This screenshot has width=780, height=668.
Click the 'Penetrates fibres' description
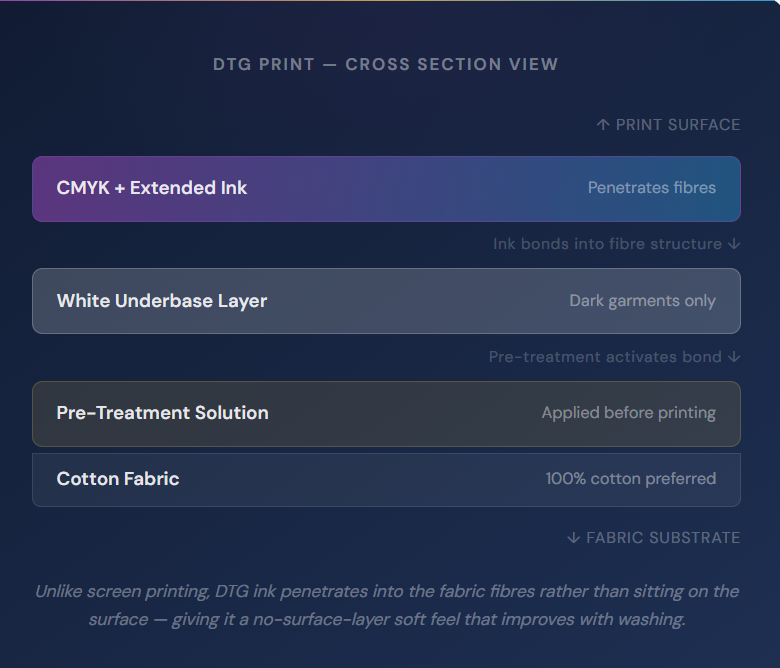[652, 188]
